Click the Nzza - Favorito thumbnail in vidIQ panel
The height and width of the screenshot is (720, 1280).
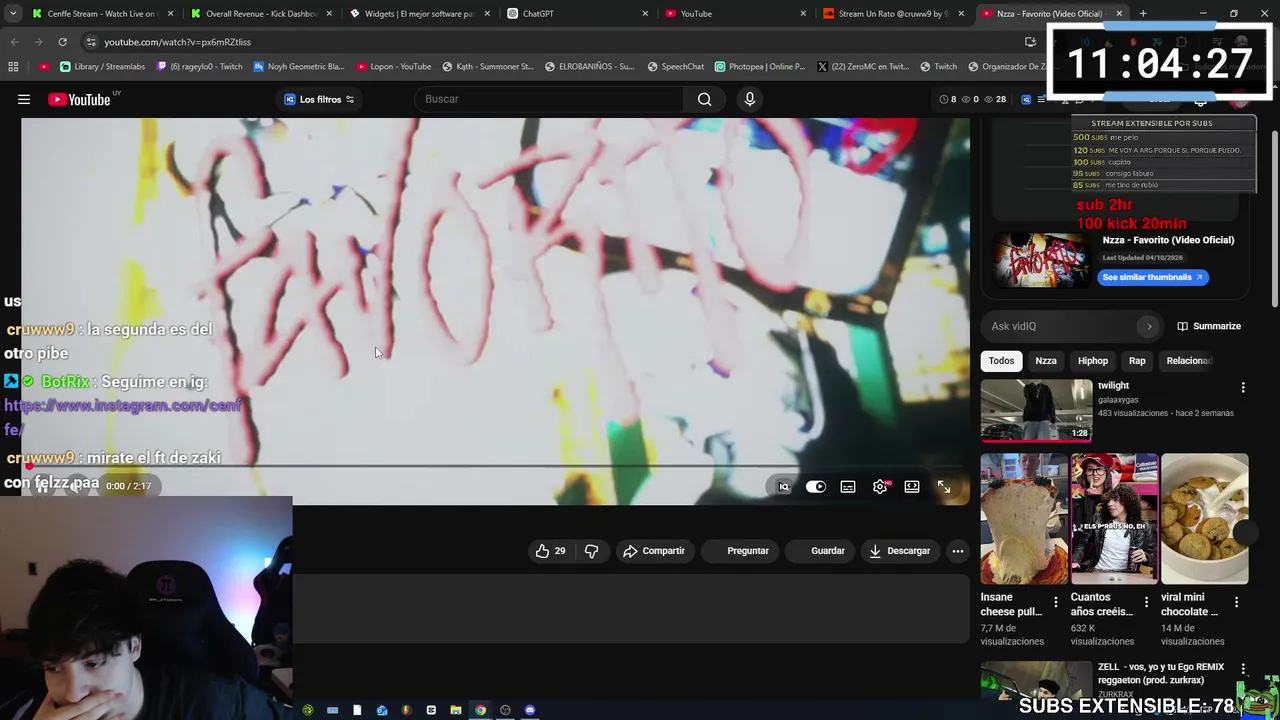(1041, 260)
